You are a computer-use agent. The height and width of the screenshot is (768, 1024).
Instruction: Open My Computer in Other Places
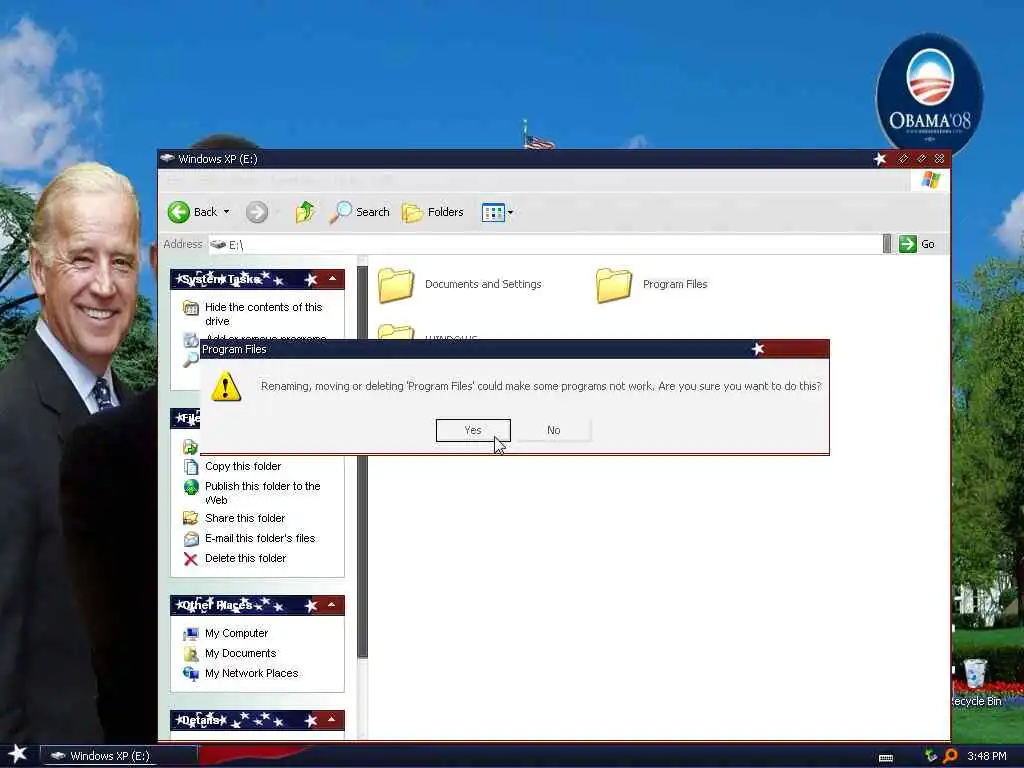pyautogui.click(x=236, y=633)
